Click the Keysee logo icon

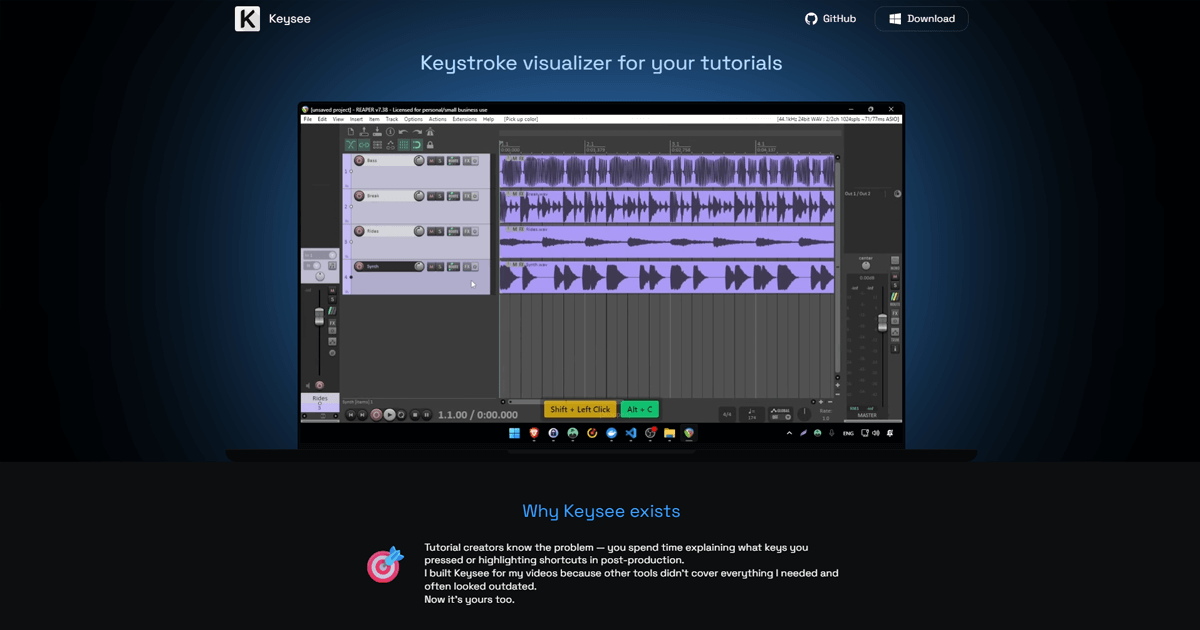247,19
